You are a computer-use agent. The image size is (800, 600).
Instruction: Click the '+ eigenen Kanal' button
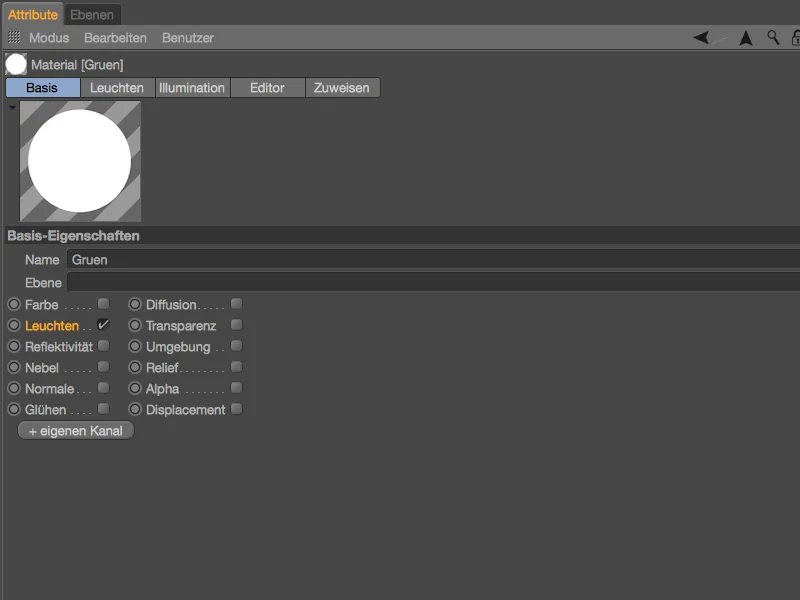click(76, 431)
